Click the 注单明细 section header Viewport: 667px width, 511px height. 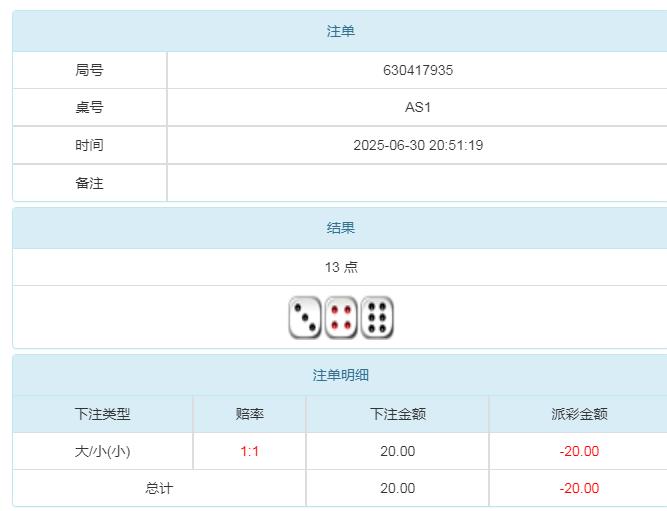tap(340, 375)
